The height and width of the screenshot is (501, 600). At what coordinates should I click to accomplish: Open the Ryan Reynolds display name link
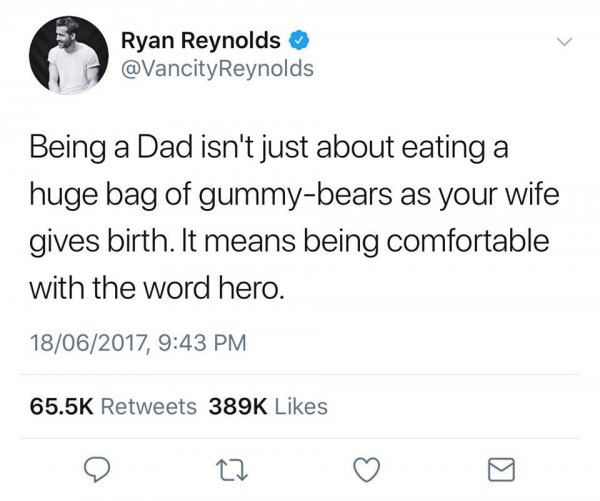click(x=200, y=41)
